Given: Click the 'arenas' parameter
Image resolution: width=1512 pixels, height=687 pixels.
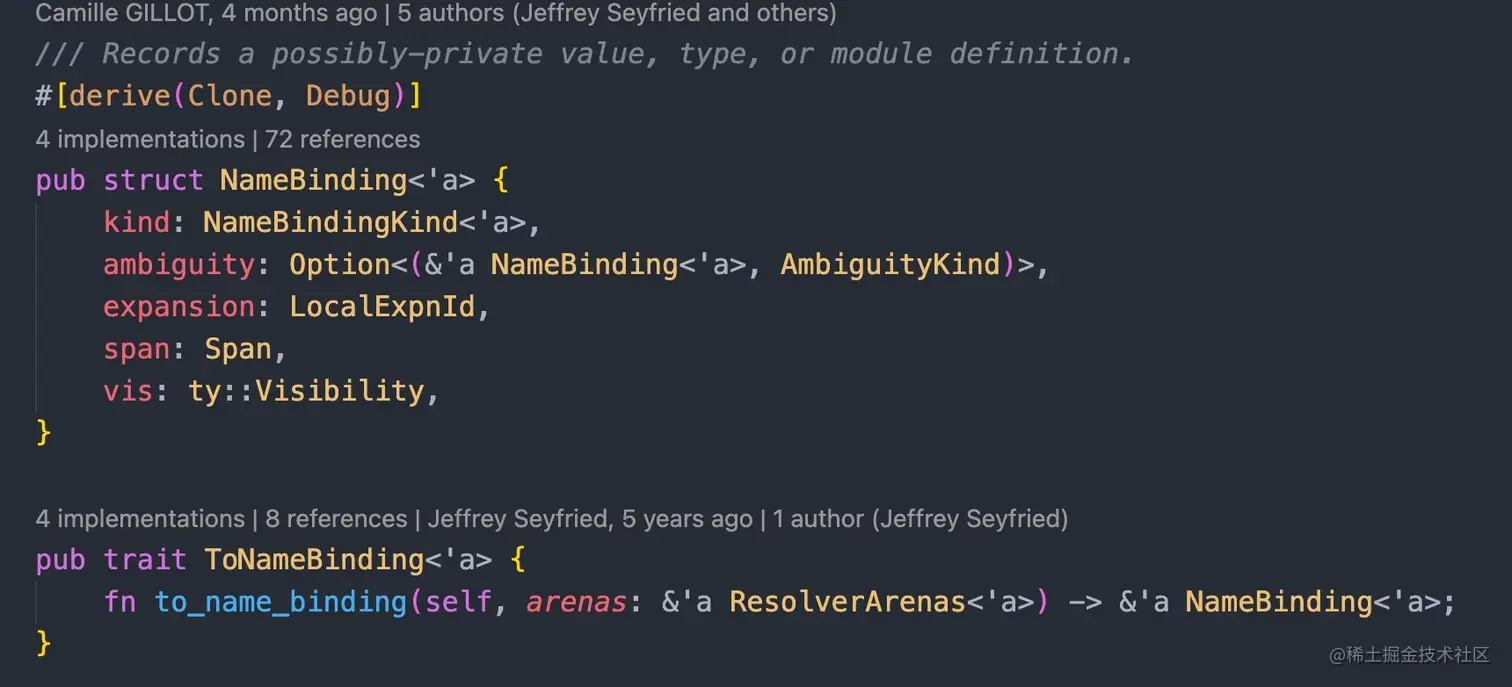Looking at the screenshot, I should tap(576, 601).
